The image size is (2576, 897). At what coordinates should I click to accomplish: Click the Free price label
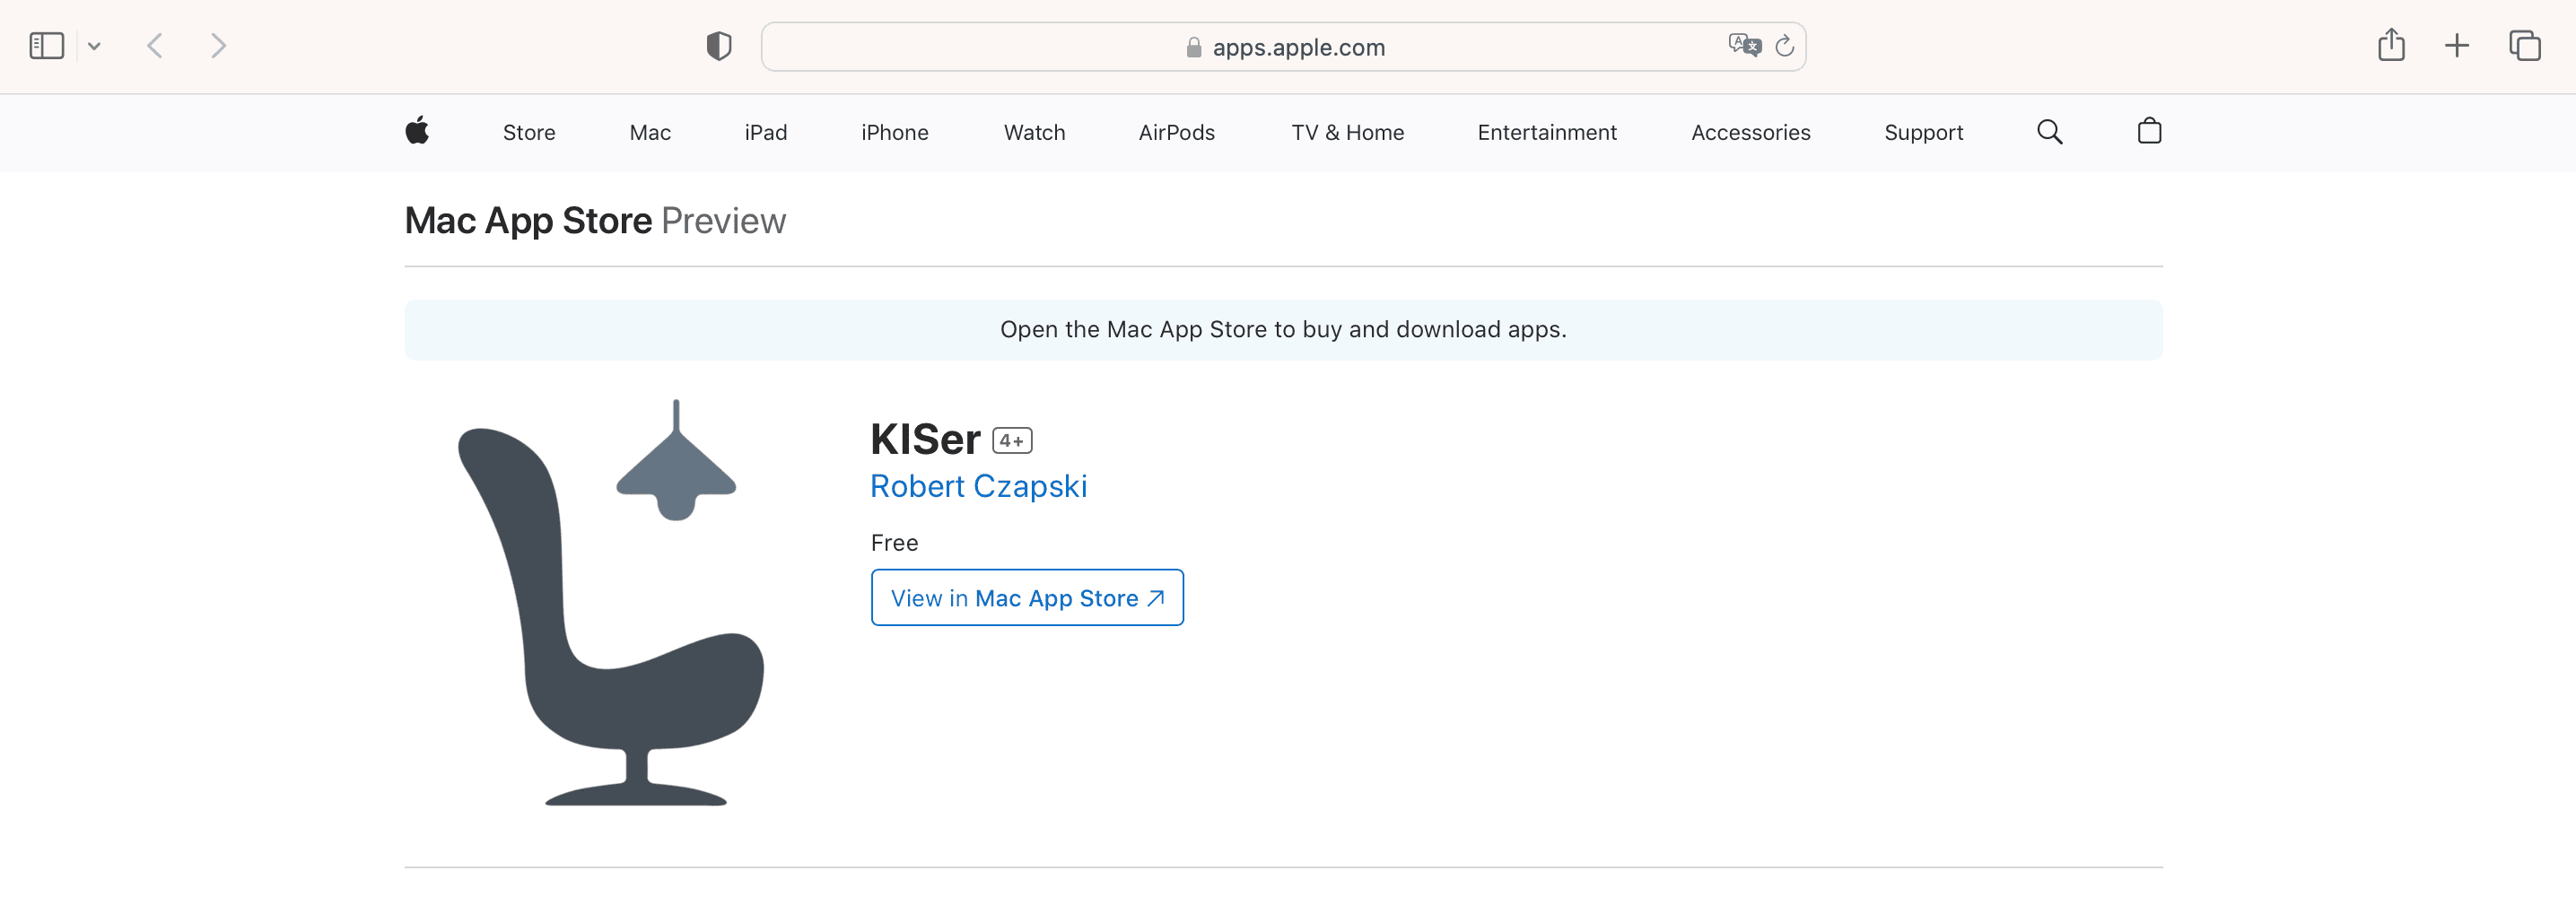[894, 543]
